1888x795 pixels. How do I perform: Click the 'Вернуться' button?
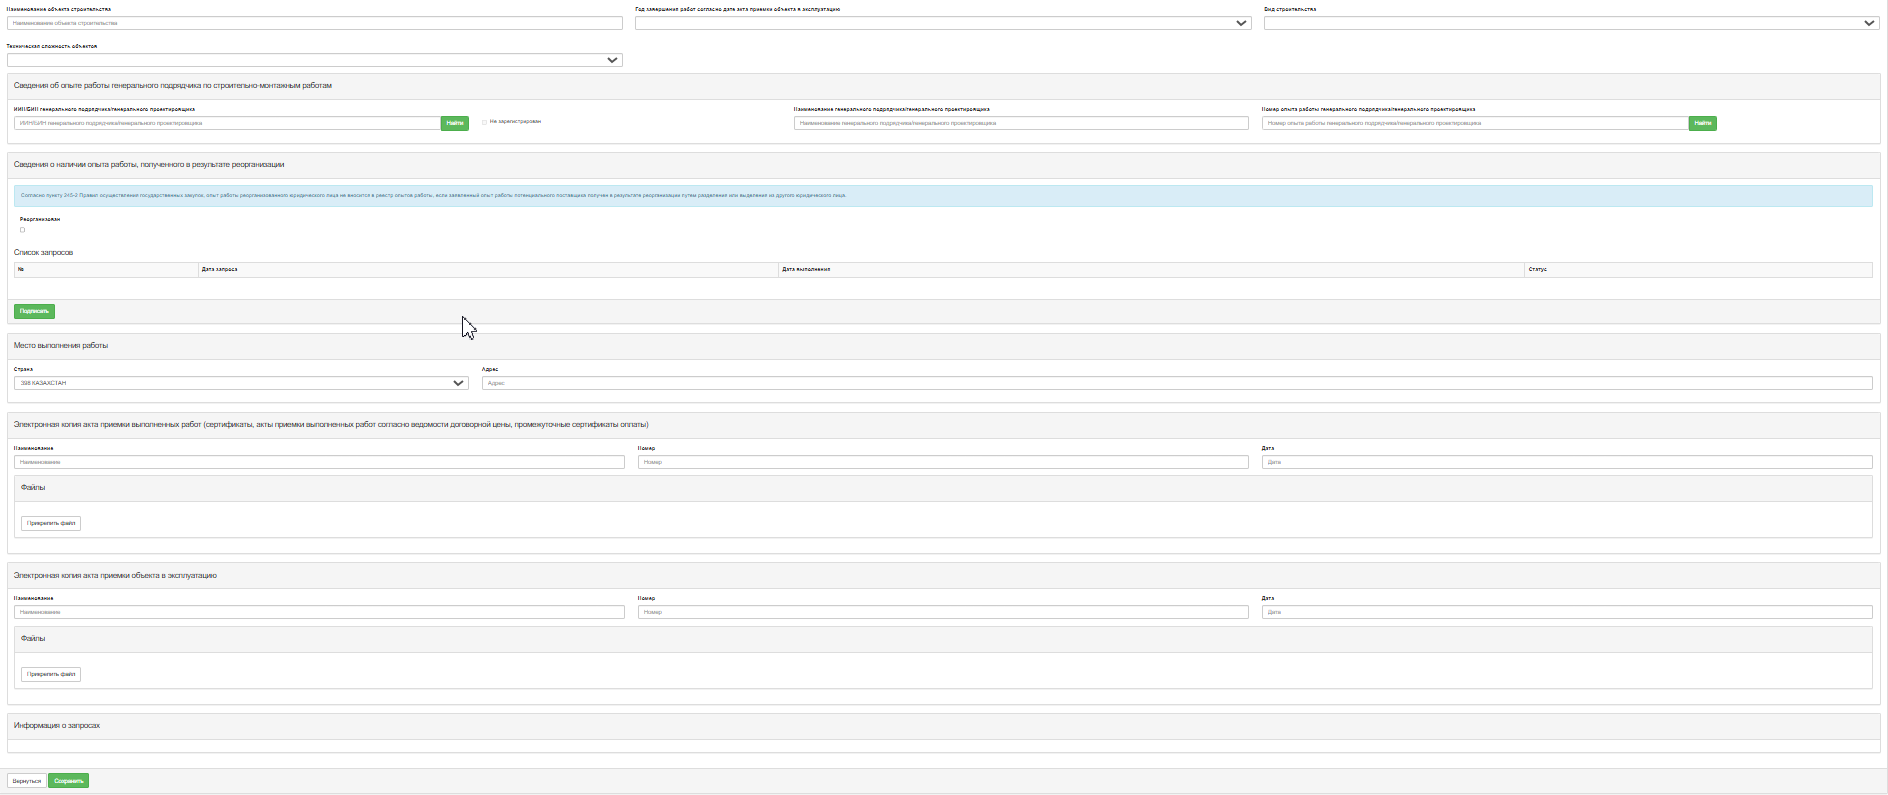click(x=27, y=781)
